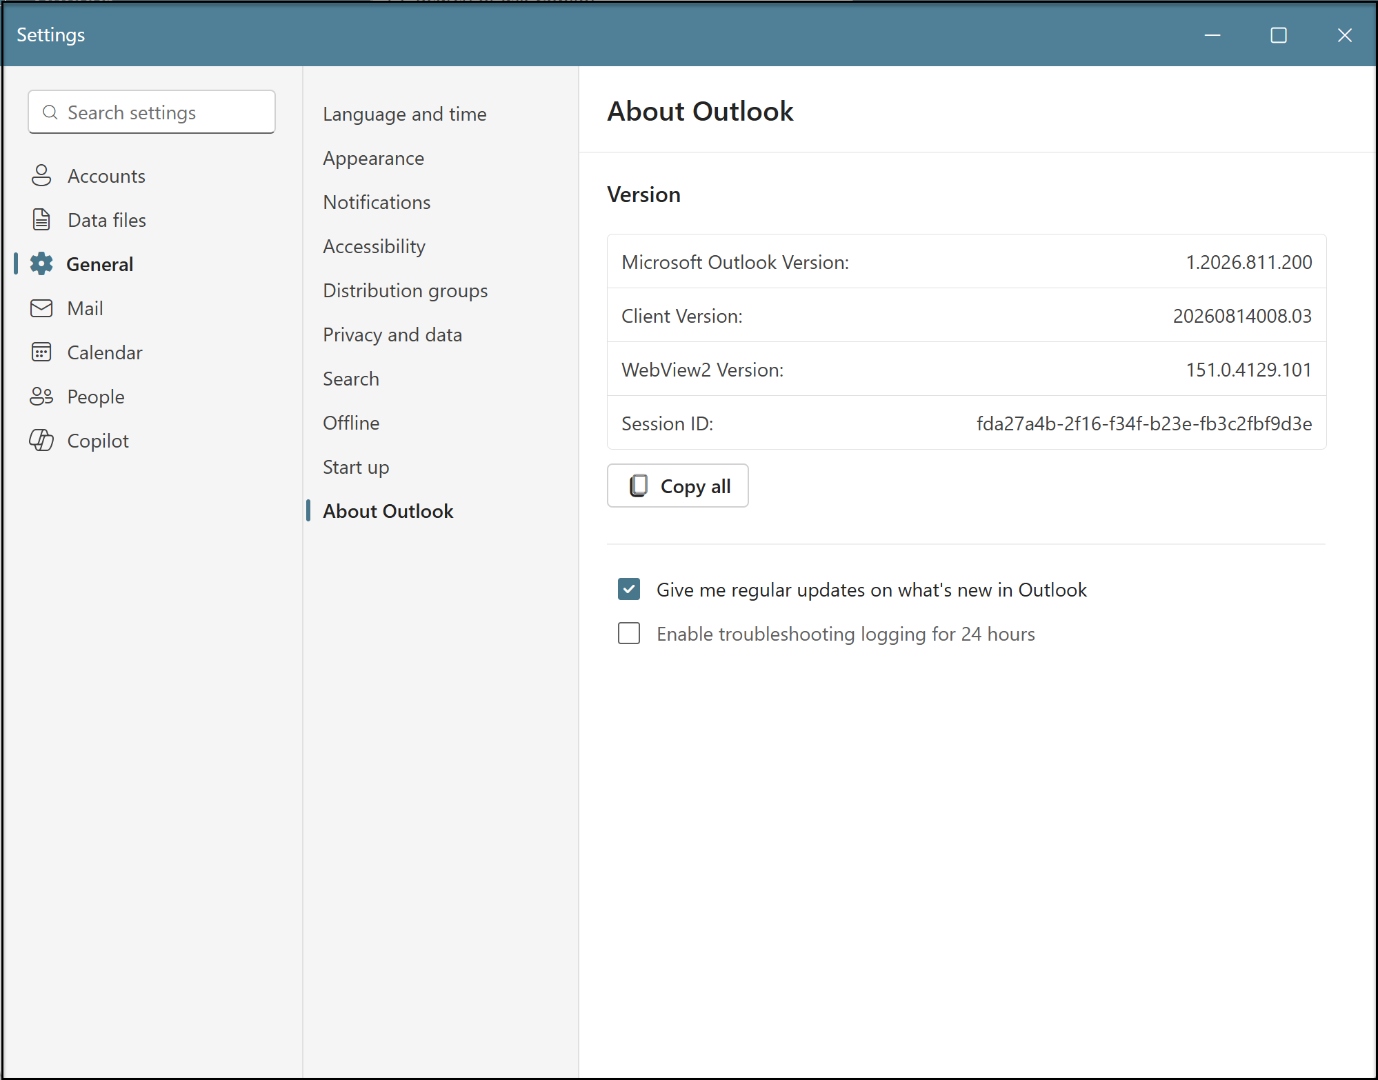The image size is (1378, 1080).
Task: Click the Mail envelope icon
Action: point(41,308)
